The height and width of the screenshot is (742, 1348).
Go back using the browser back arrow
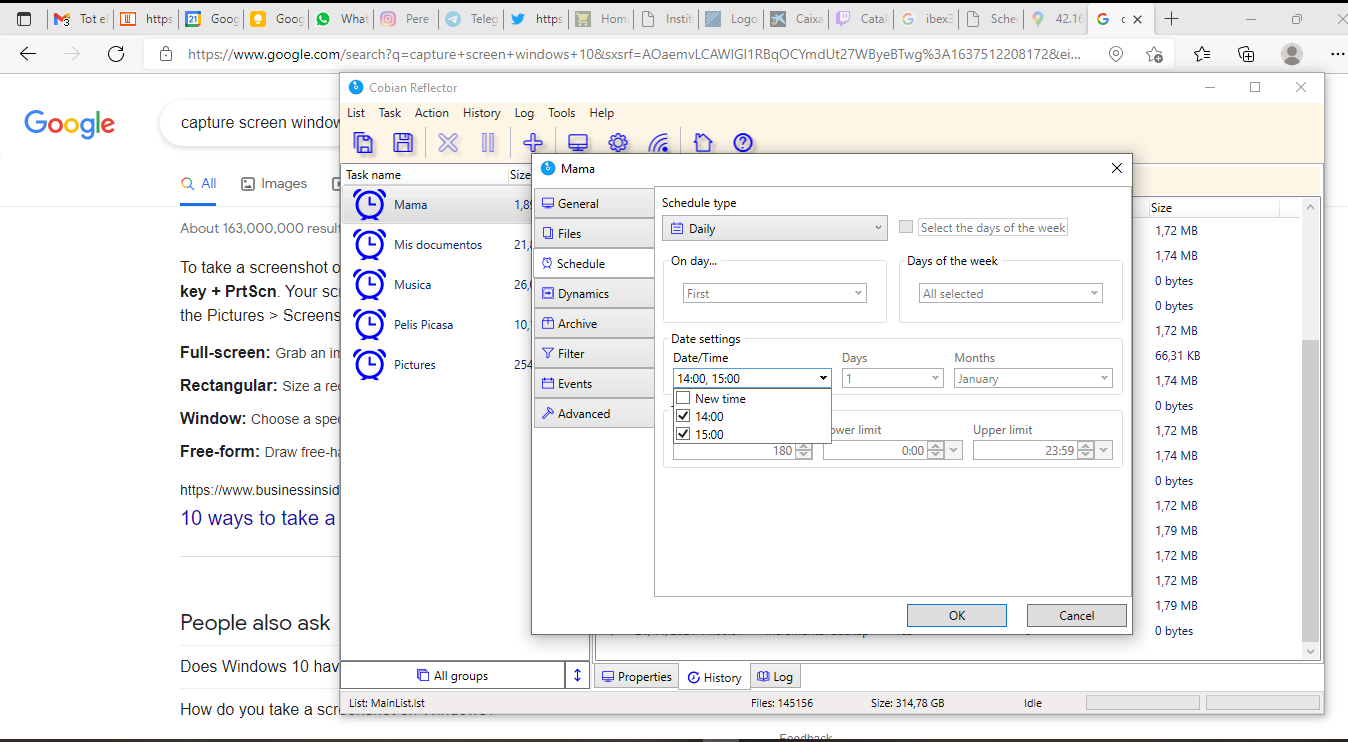click(28, 54)
